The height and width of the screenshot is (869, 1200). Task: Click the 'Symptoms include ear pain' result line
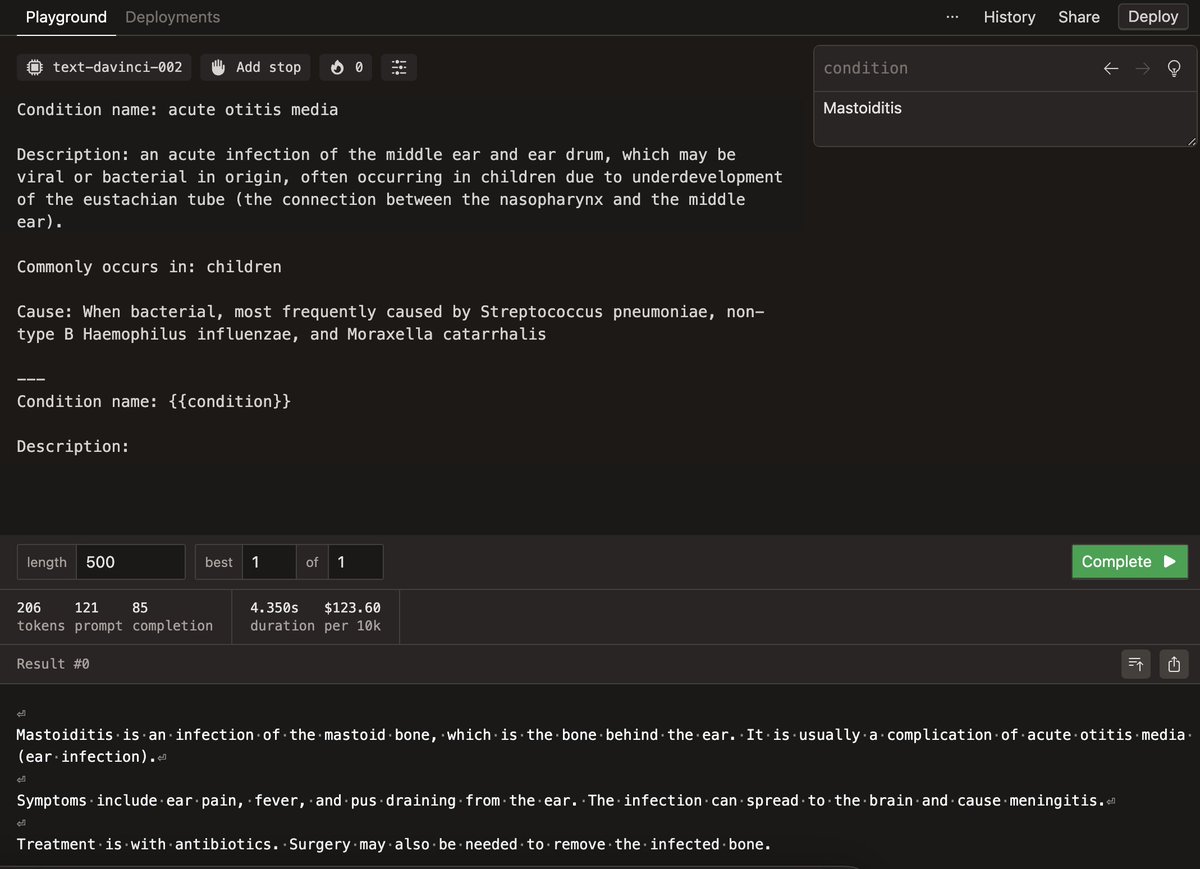coord(565,800)
